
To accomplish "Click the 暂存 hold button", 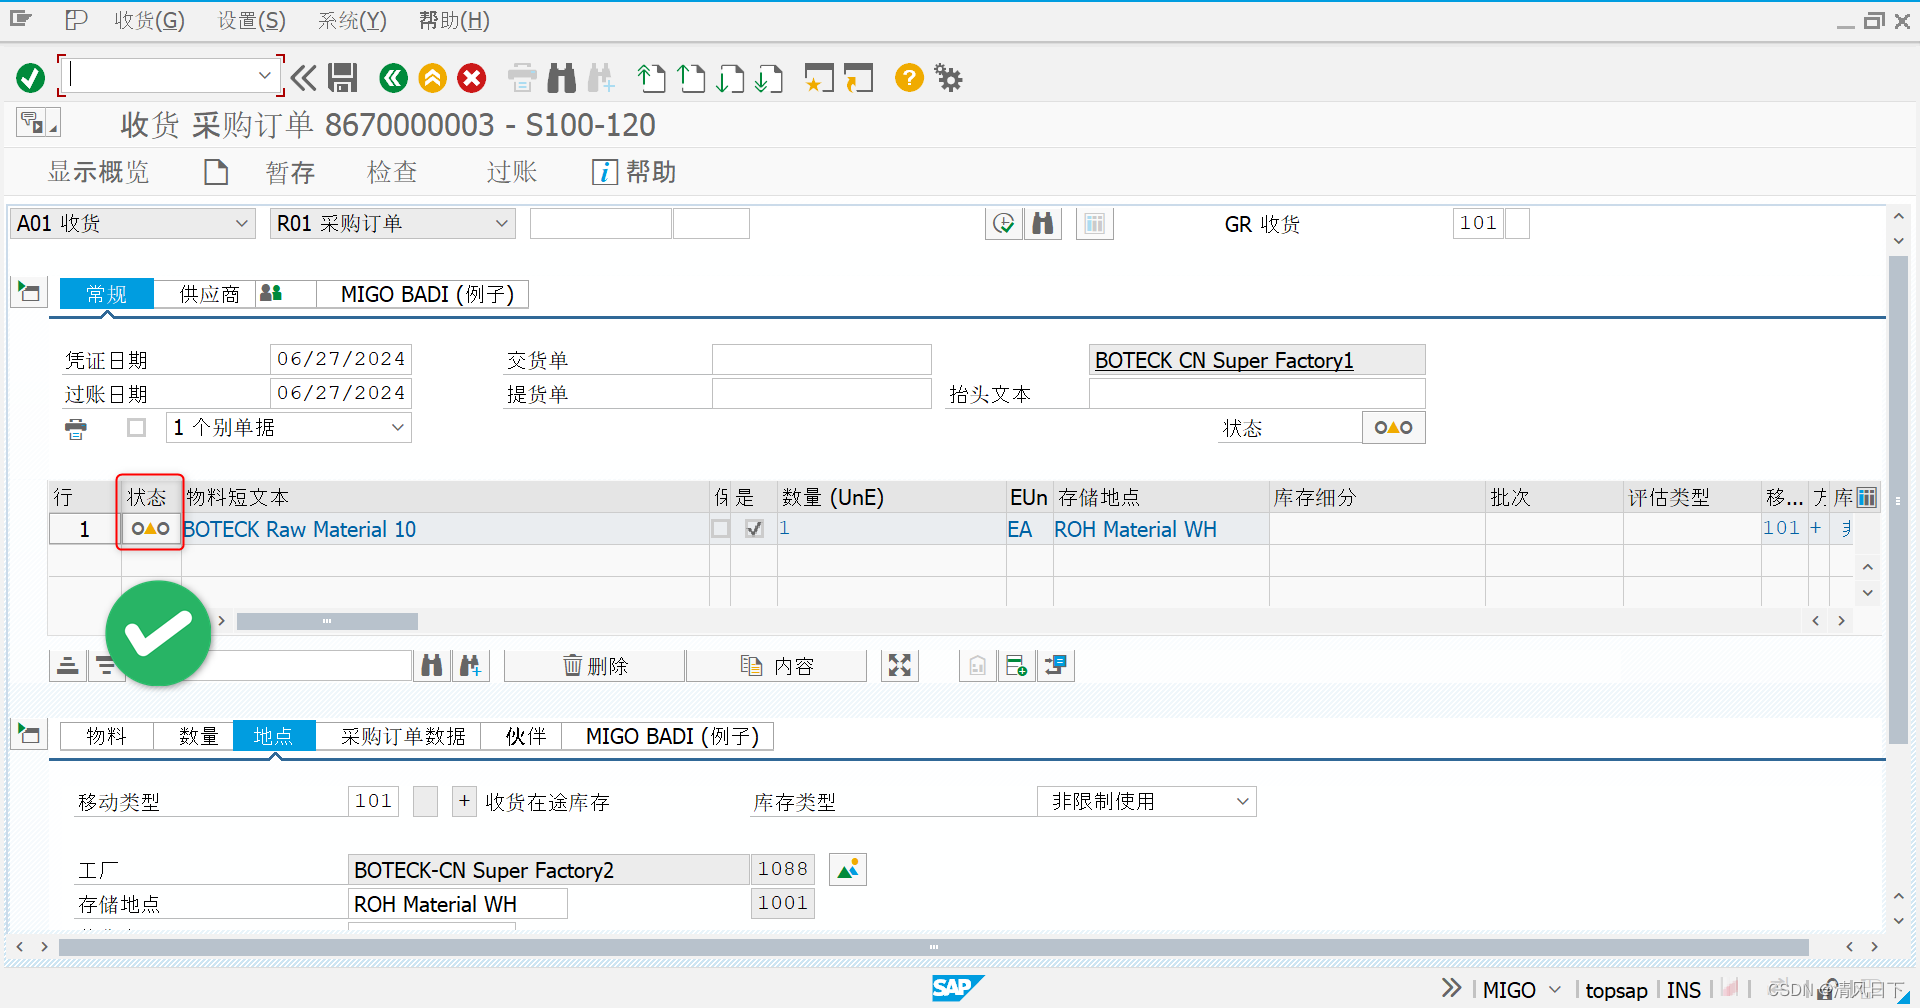I will click(x=290, y=172).
